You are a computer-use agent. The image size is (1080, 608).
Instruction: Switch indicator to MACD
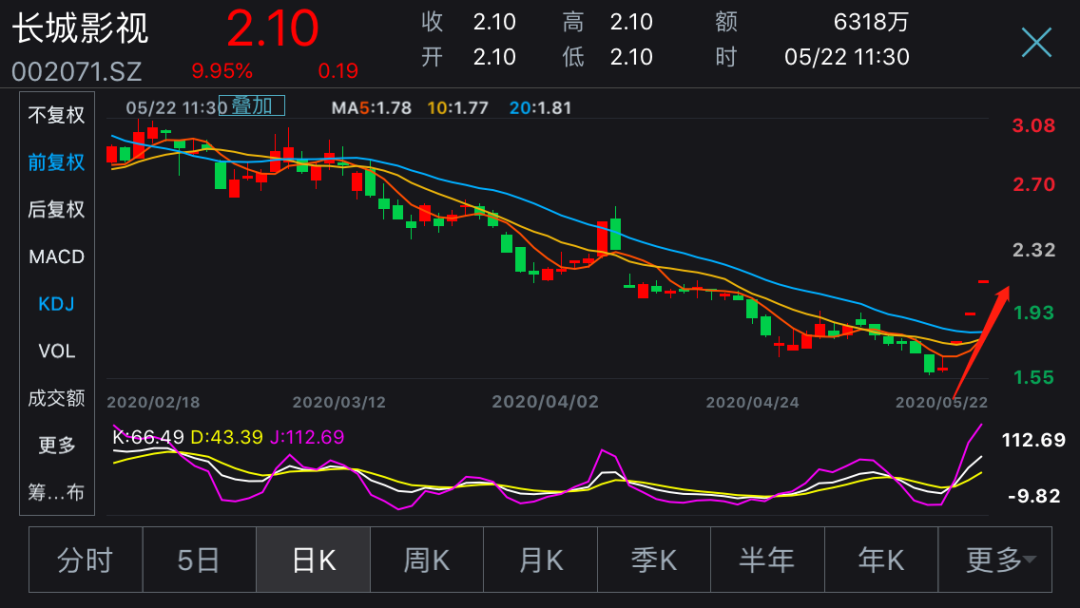(x=56, y=257)
